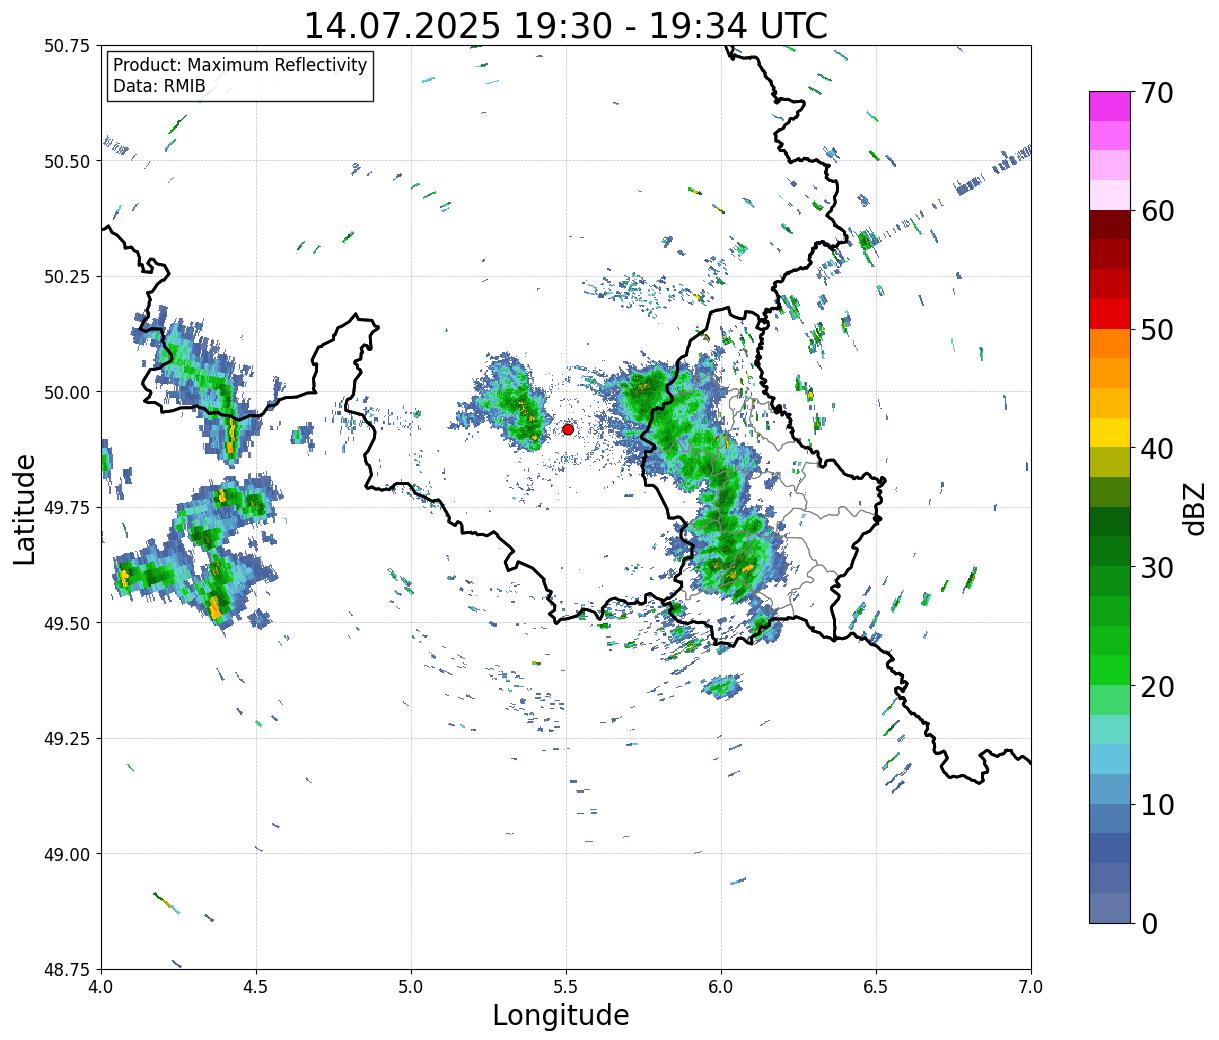Image resolution: width=1219 pixels, height=1040 pixels.
Task: Click the longitude tick label 5.0
Action: pyautogui.click(x=411, y=987)
